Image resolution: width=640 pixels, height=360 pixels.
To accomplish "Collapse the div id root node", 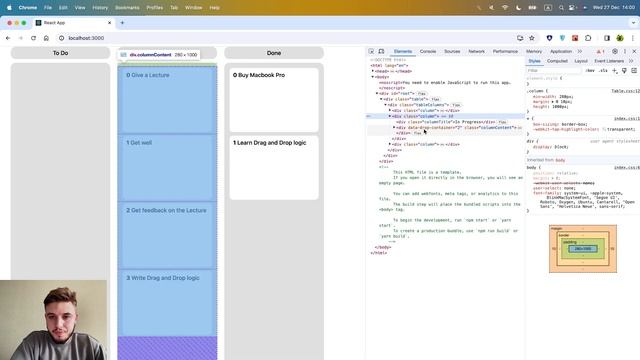I will pos(377,93).
